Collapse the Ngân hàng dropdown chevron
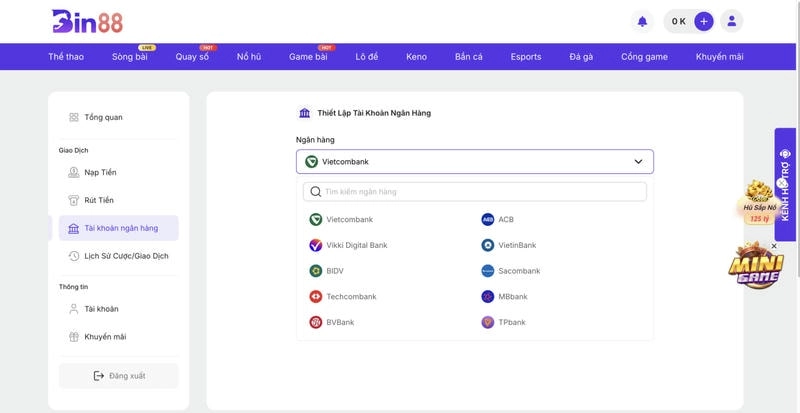 click(x=638, y=161)
